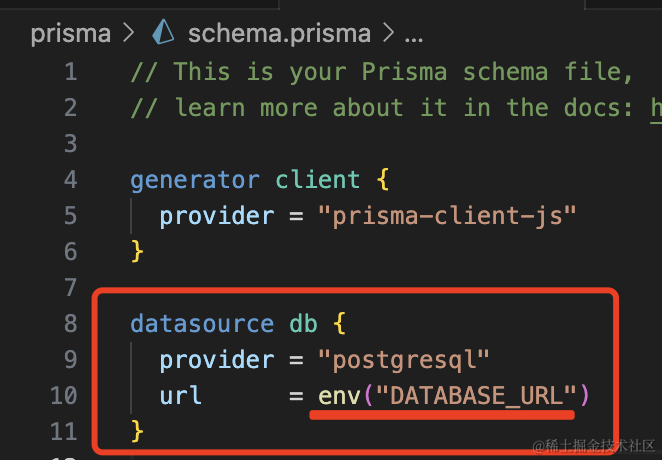Image resolution: width=662 pixels, height=460 pixels.
Task: Expand the breadcrumb ellipsis item
Action: coord(412,33)
